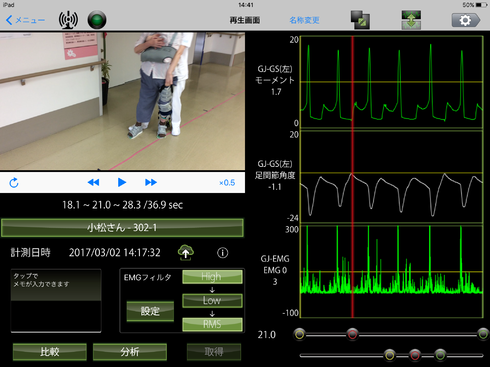
Task: Tap the 計測日時 label
Action: click(x=31, y=253)
